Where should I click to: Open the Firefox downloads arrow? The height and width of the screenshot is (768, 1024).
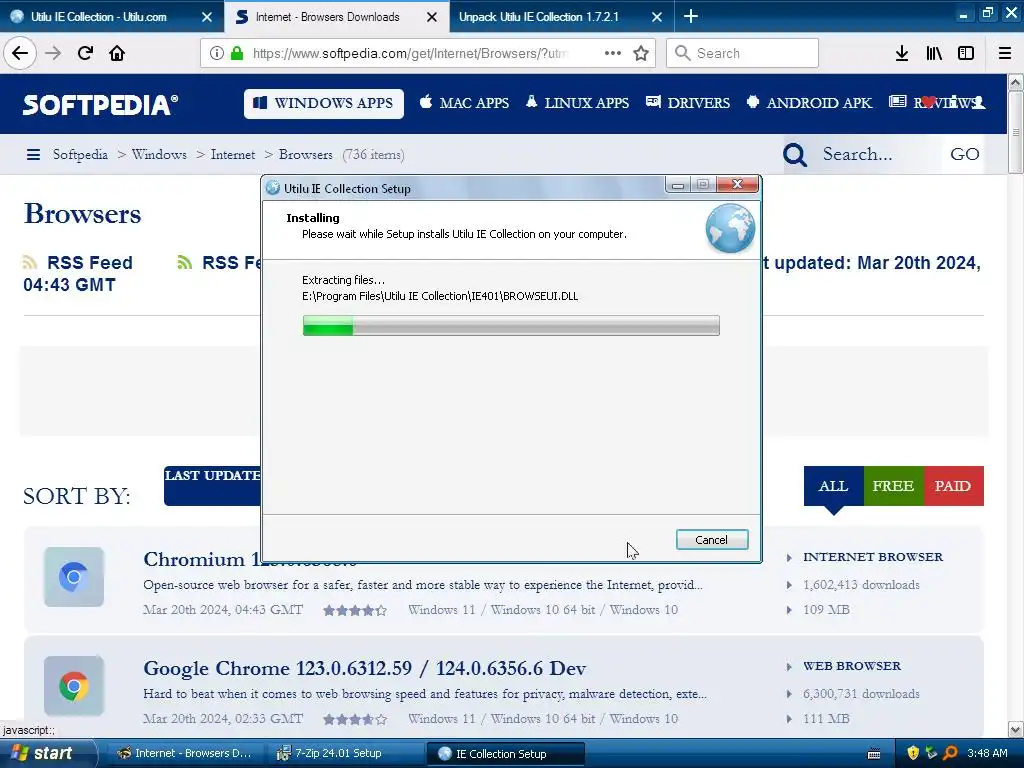coord(902,53)
